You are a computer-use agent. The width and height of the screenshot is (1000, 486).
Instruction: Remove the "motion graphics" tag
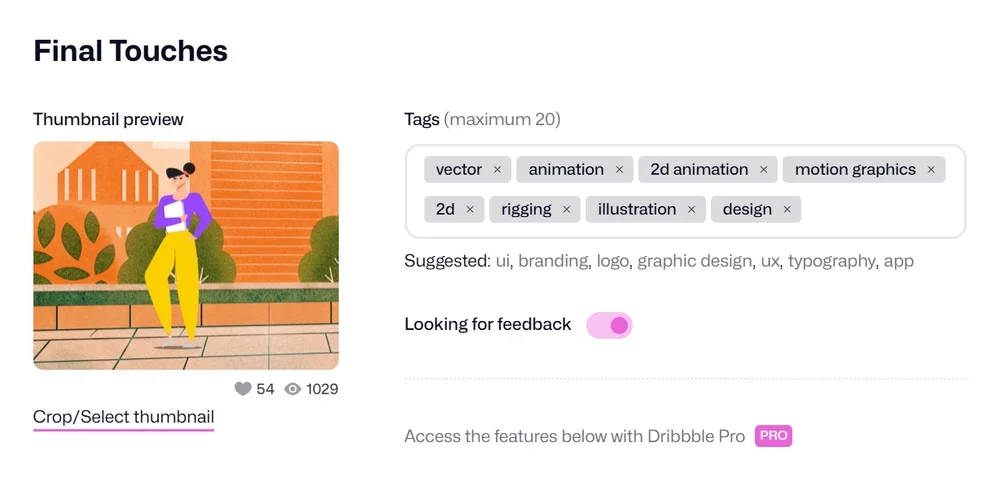coord(931,170)
